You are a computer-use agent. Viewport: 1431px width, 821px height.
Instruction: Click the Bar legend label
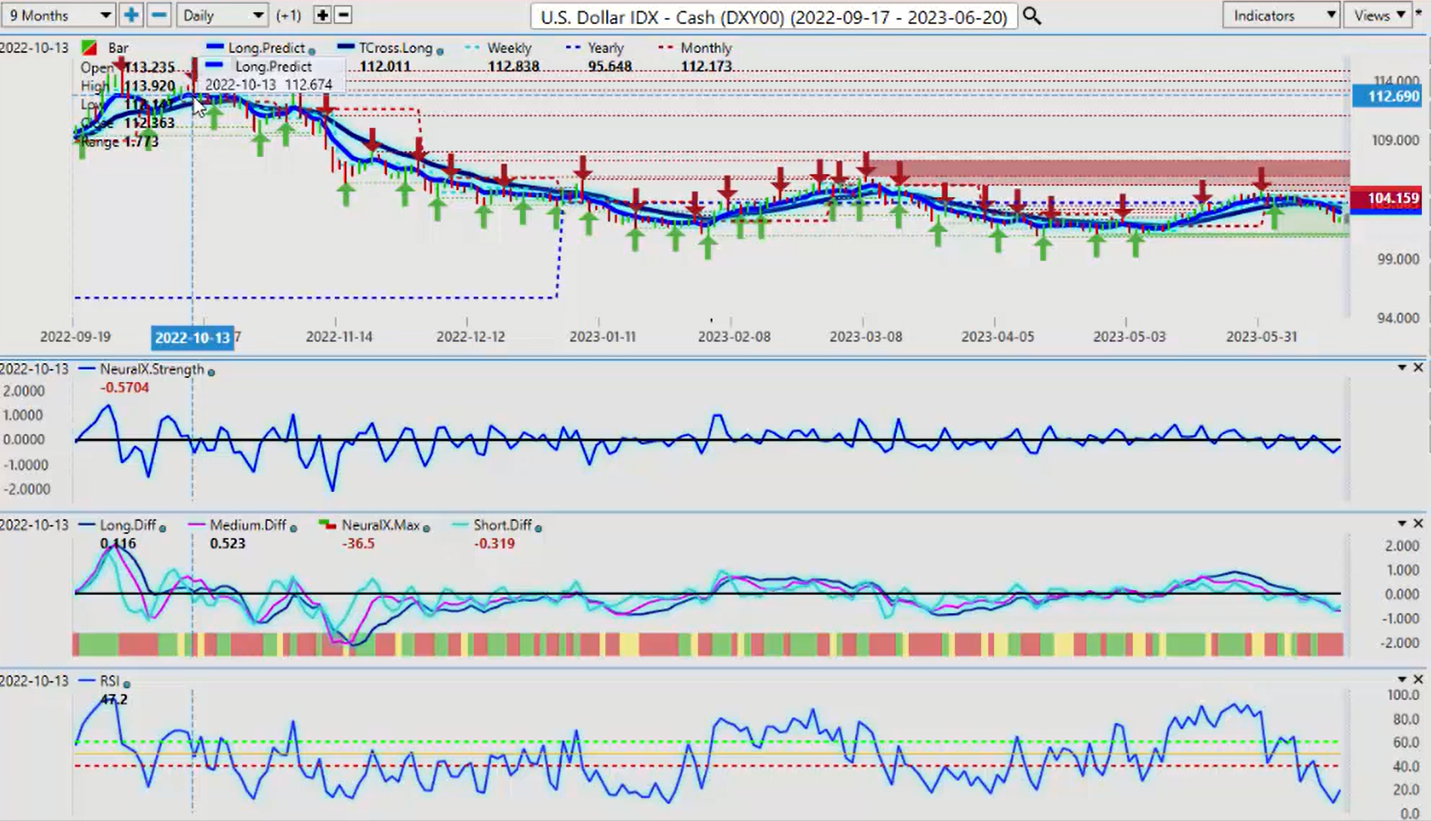(x=118, y=48)
